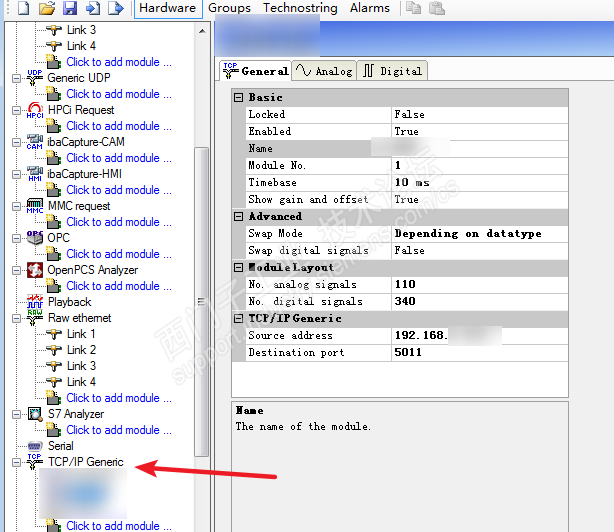Open the Technostring tab
The image size is (614, 532).
300,8
